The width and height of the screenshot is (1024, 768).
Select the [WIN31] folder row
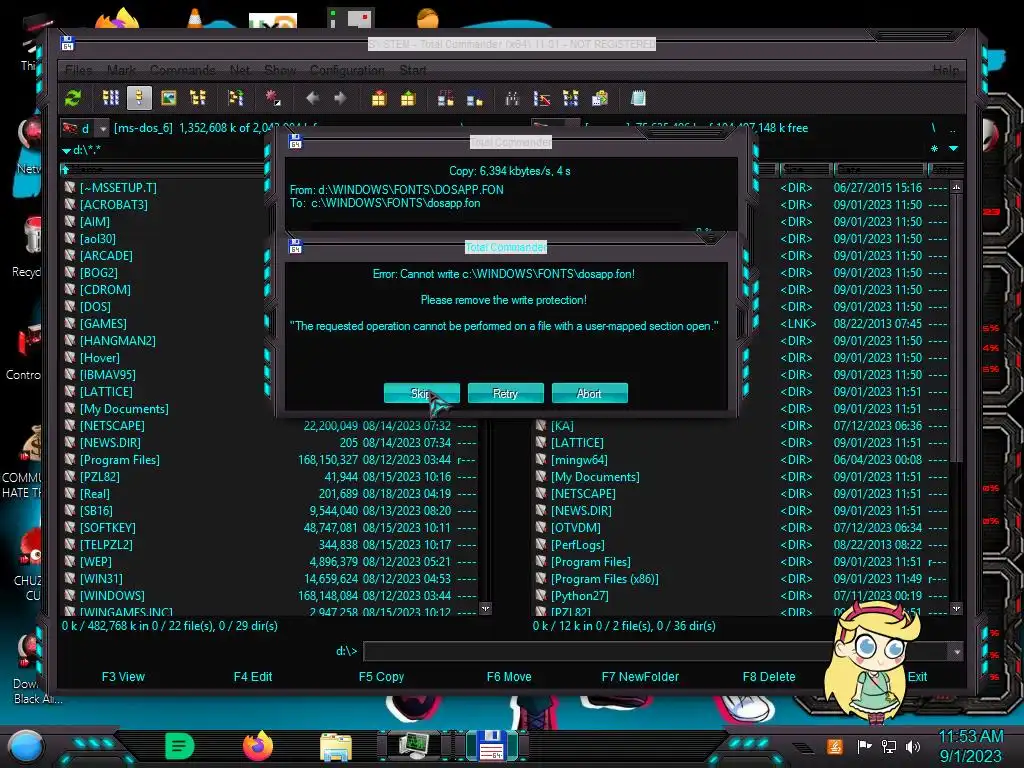click(270, 579)
